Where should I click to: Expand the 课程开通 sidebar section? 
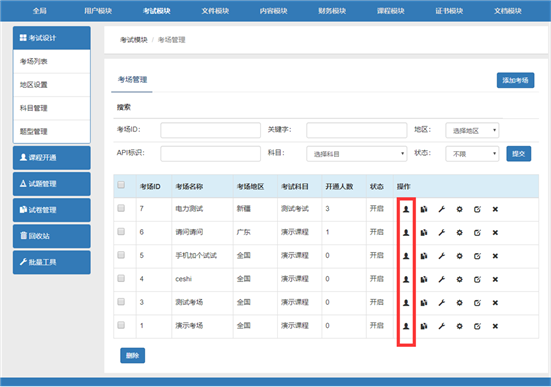pyautogui.click(x=52, y=158)
